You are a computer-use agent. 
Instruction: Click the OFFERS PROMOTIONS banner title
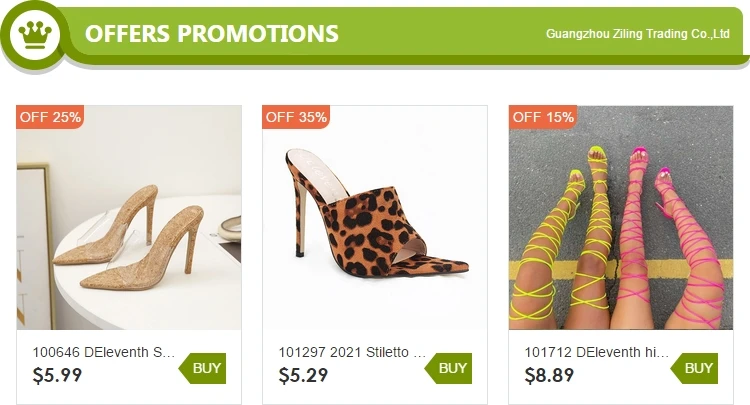(x=211, y=33)
